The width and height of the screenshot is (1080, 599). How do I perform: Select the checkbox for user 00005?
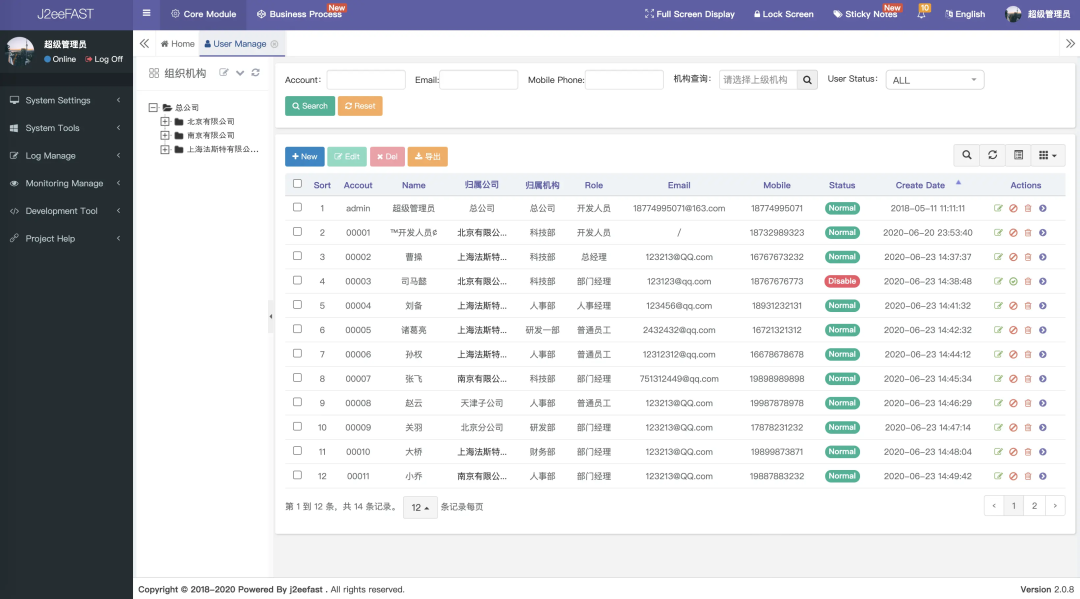pyautogui.click(x=297, y=330)
